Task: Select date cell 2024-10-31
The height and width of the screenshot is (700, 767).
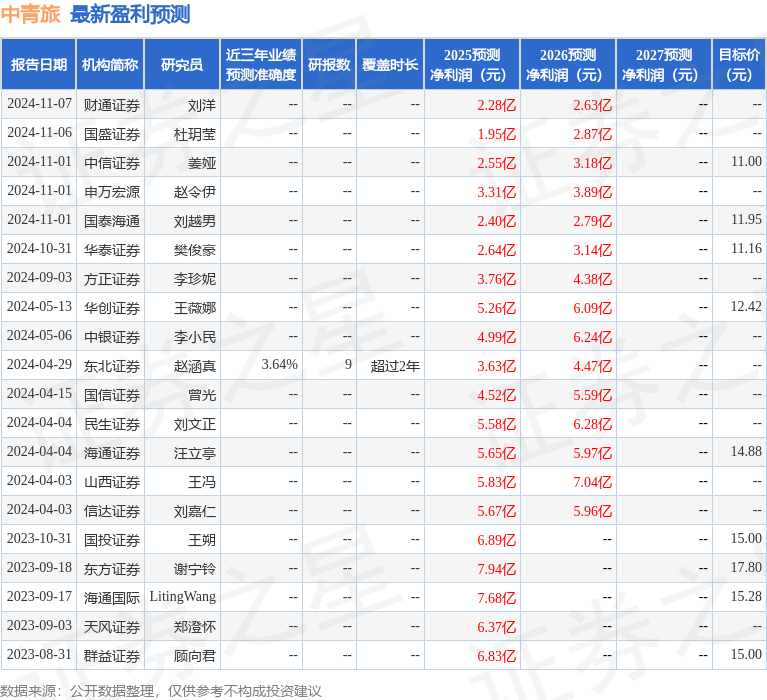Action: coord(39,248)
